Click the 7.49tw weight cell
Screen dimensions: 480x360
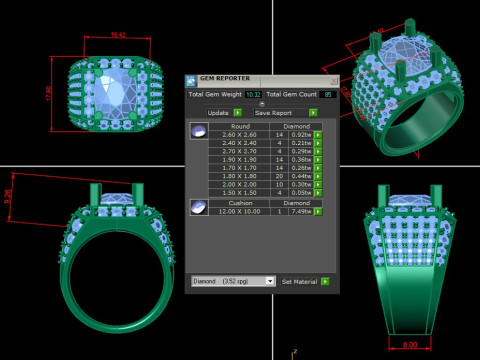pyautogui.click(x=301, y=211)
